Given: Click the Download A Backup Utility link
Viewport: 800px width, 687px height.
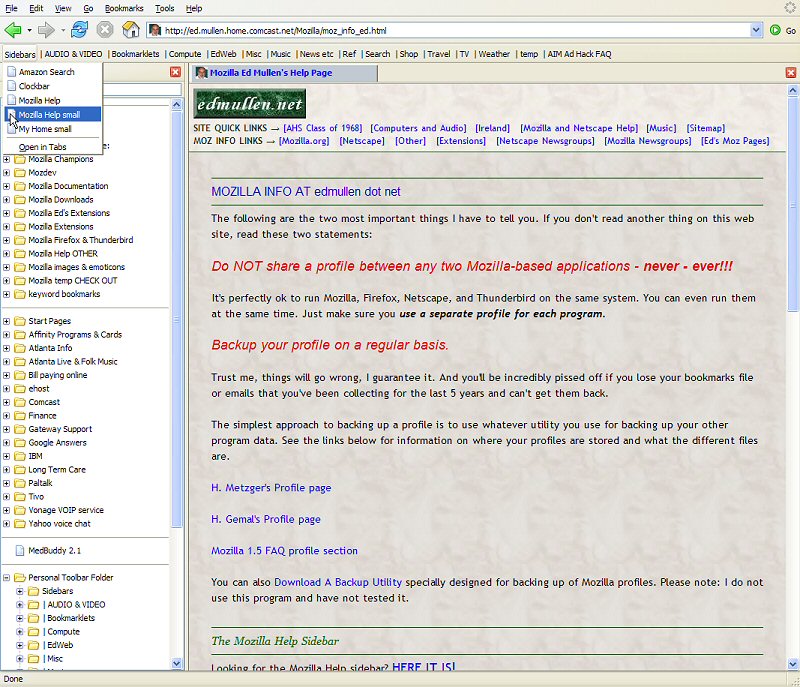Looking at the screenshot, I should point(338,582).
